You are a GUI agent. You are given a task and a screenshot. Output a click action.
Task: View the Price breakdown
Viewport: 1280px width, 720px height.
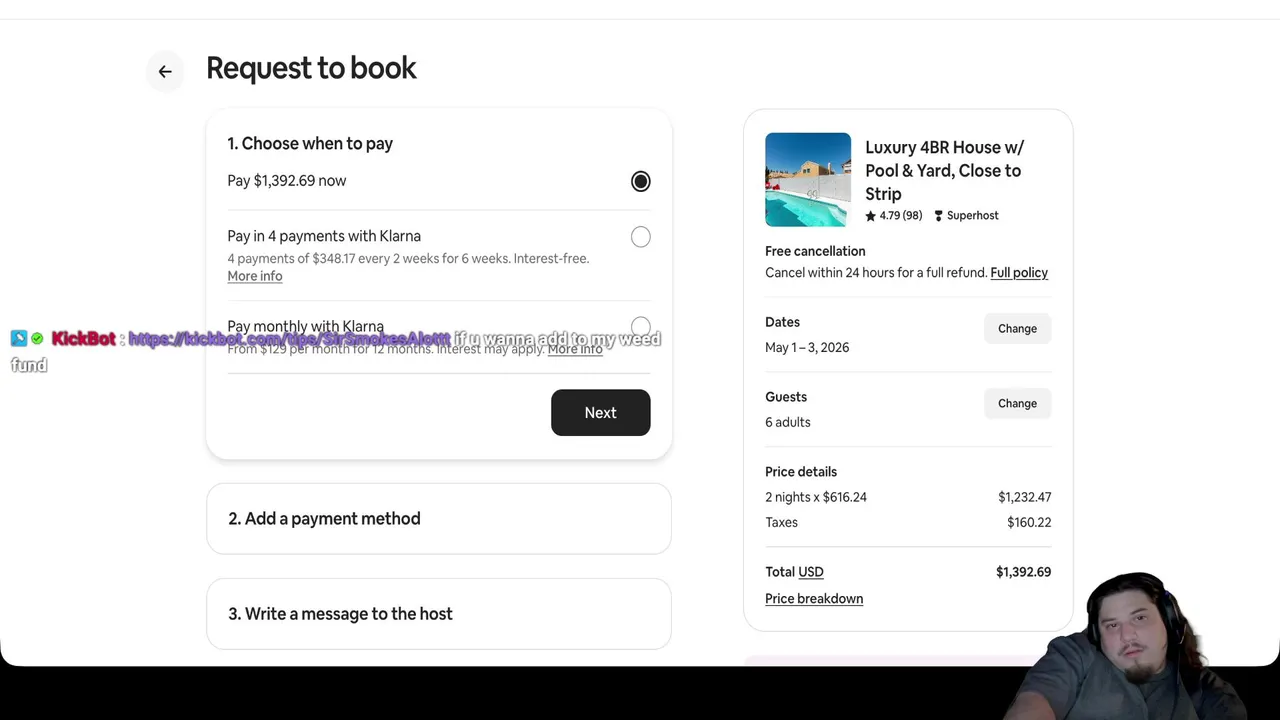814,599
